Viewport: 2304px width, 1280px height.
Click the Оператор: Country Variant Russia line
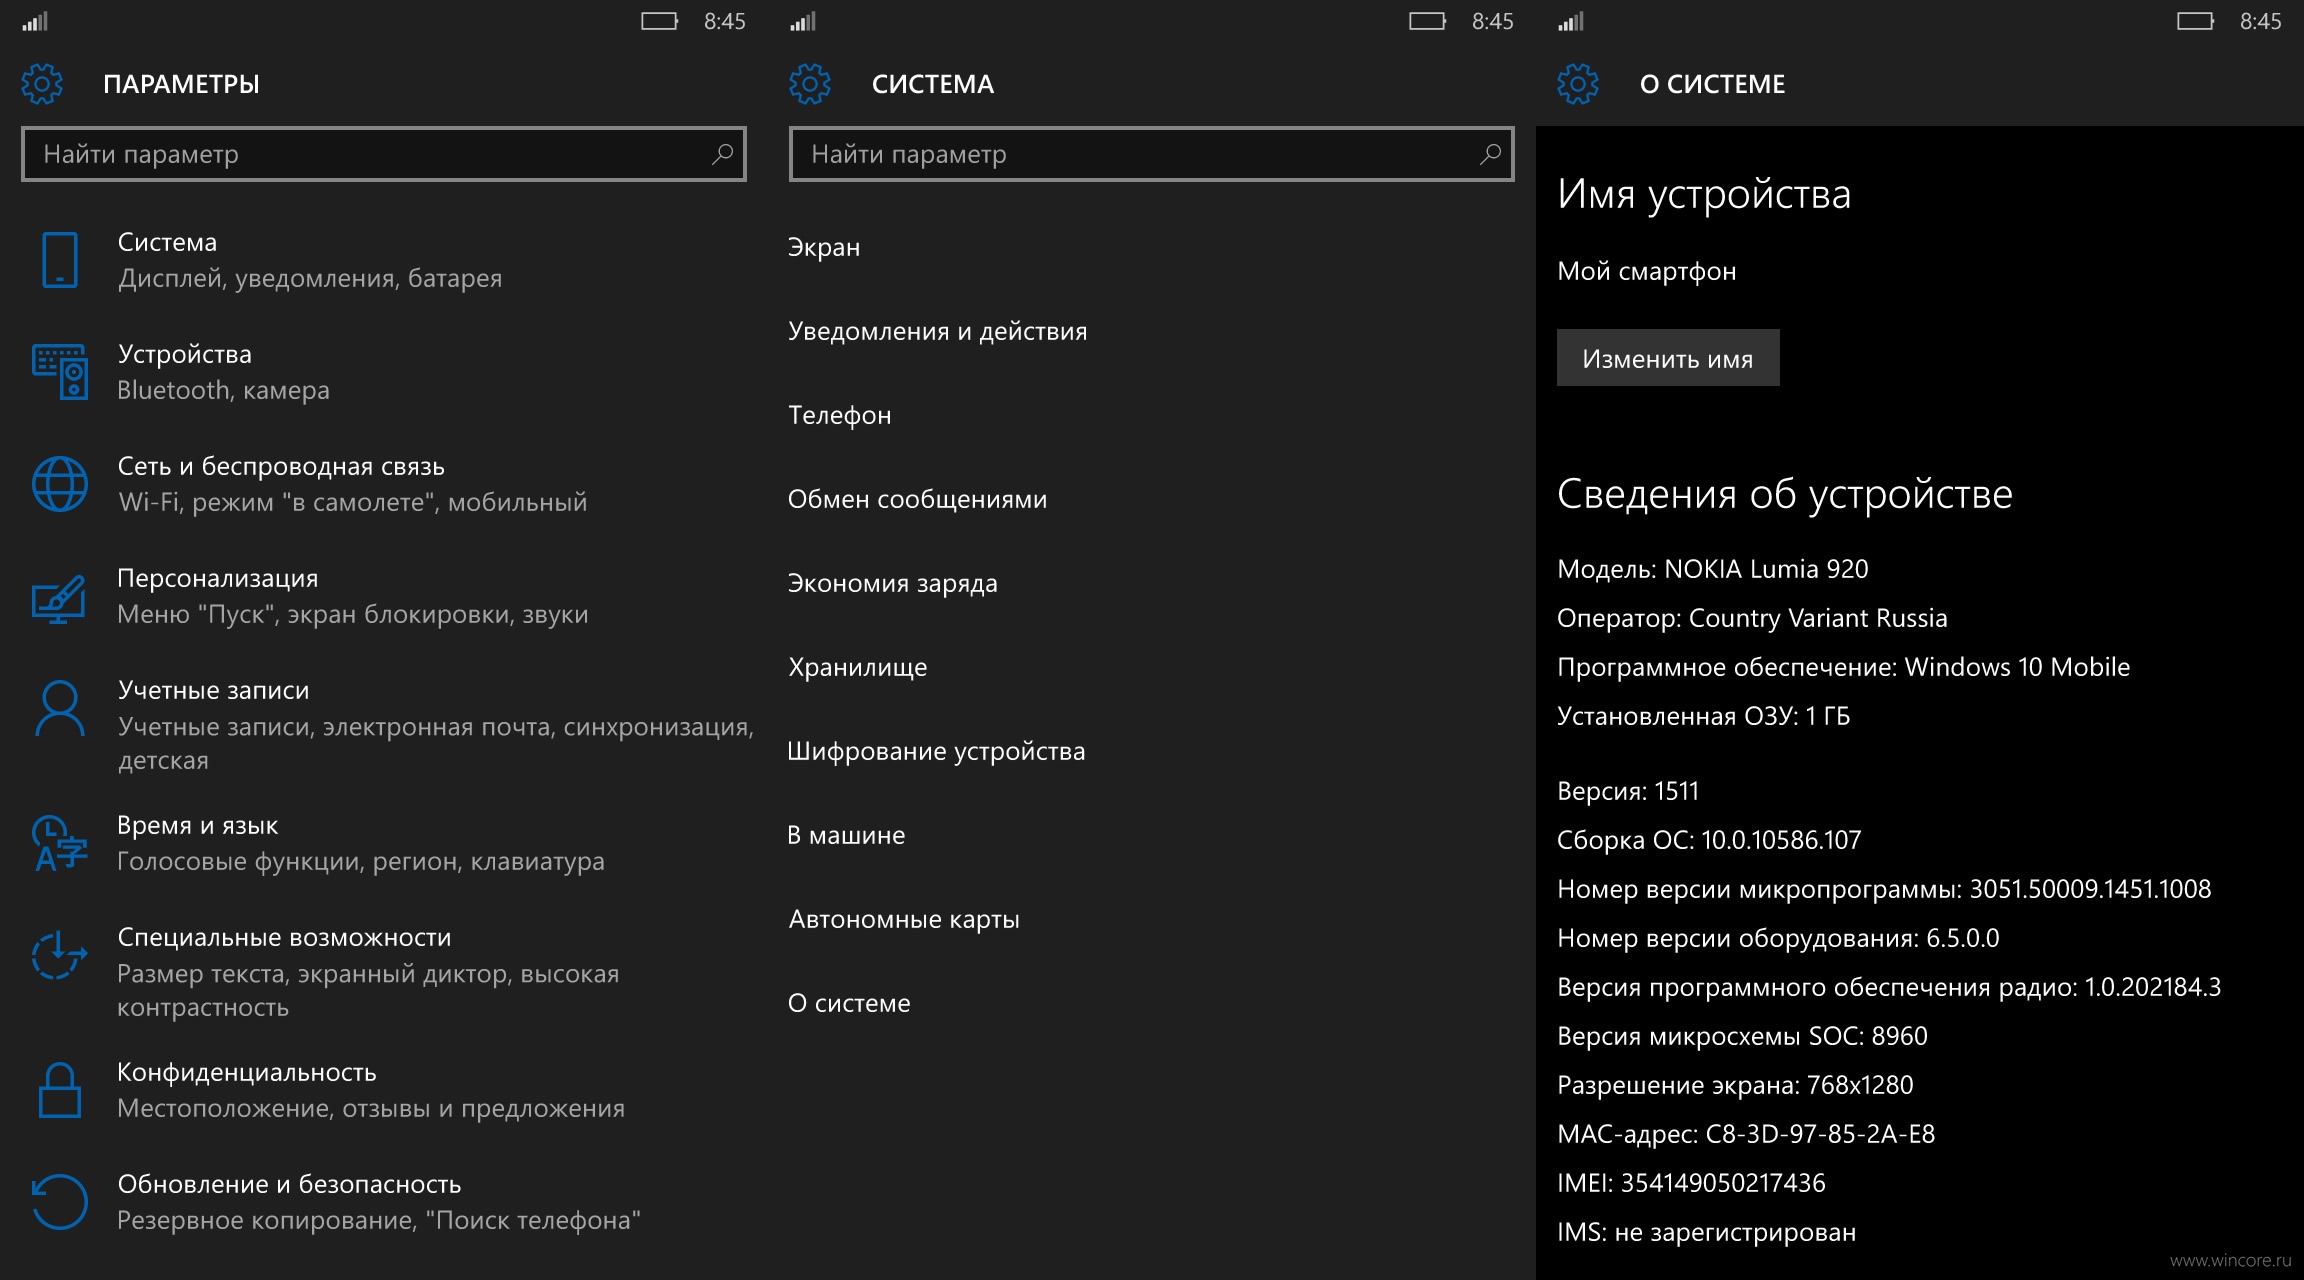pos(1752,618)
